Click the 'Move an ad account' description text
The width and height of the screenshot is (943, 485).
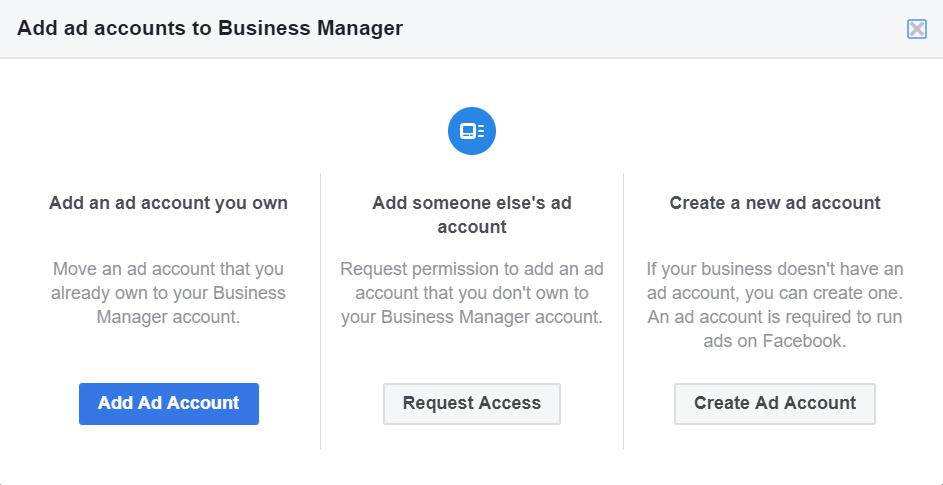click(x=168, y=293)
